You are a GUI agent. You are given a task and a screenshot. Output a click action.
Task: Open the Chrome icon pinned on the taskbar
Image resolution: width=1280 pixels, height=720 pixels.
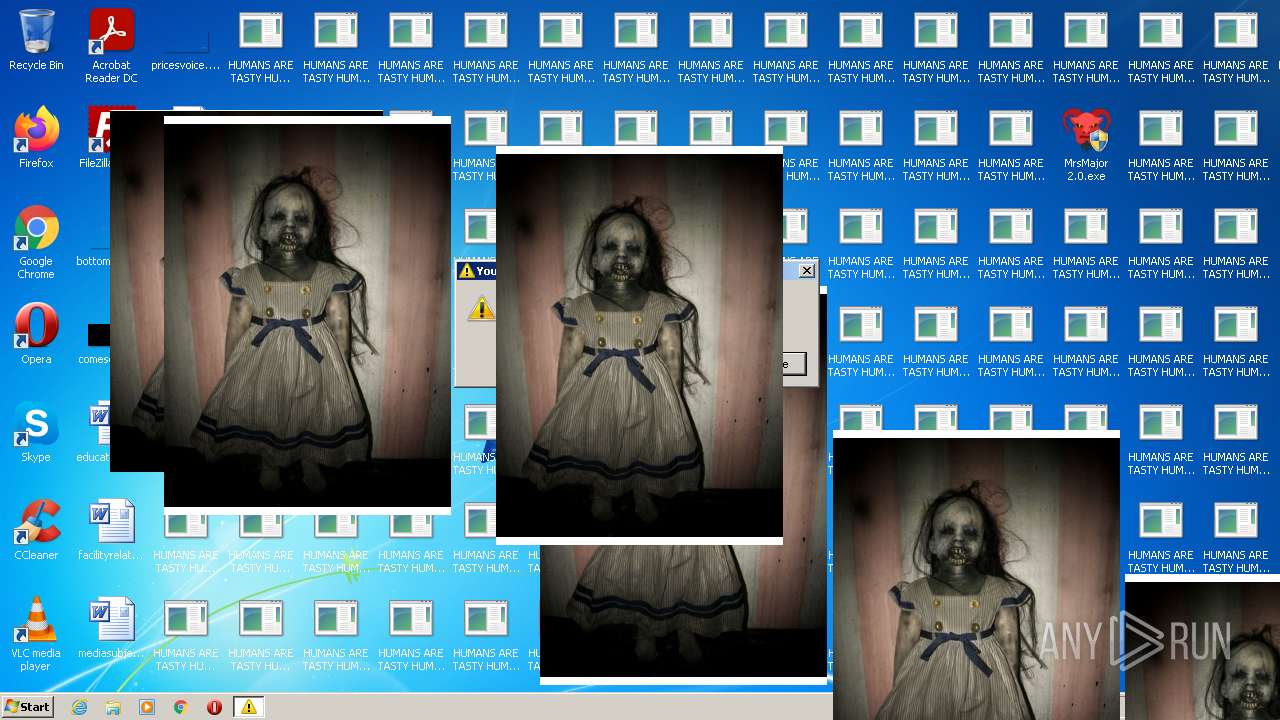pyautogui.click(x=181, y=707)
